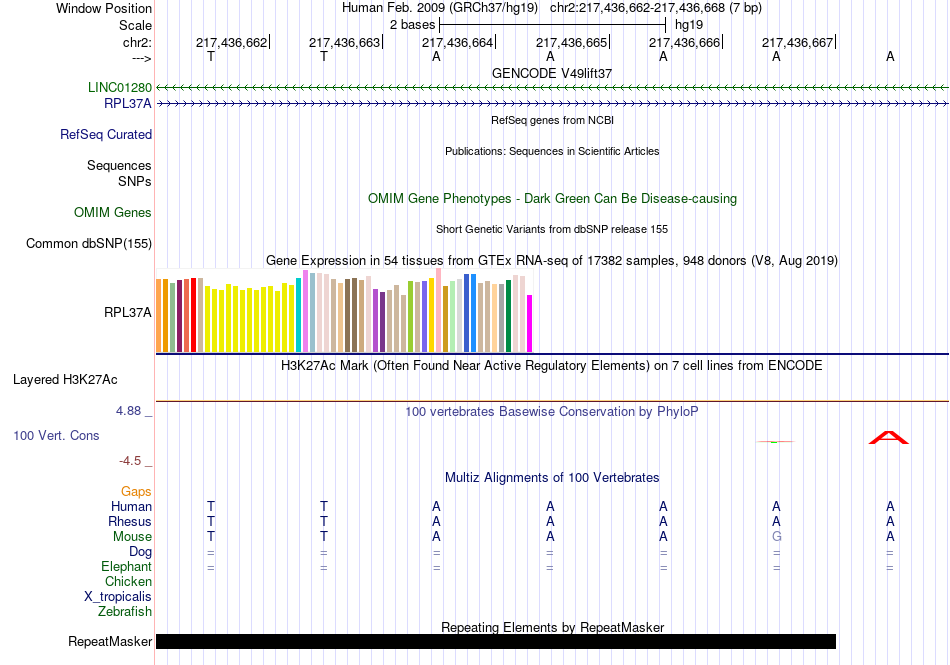Screen dimensions: 950x665
Task: Click the 217,436,666 ruler coordinate
Action: 685,42
